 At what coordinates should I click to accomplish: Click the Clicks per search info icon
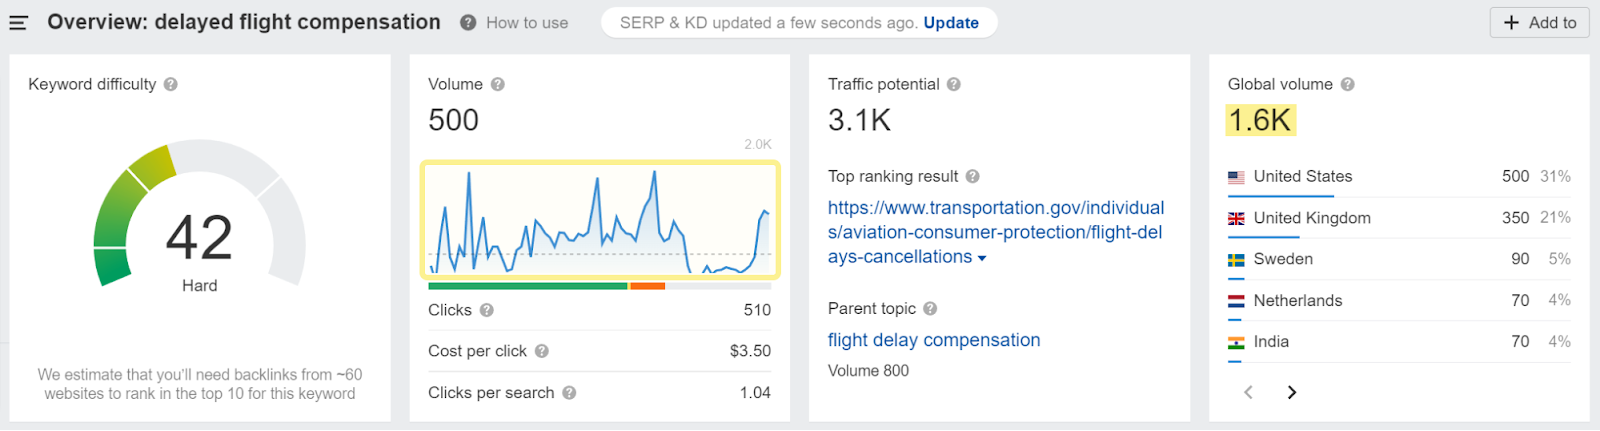coord(569,393)
